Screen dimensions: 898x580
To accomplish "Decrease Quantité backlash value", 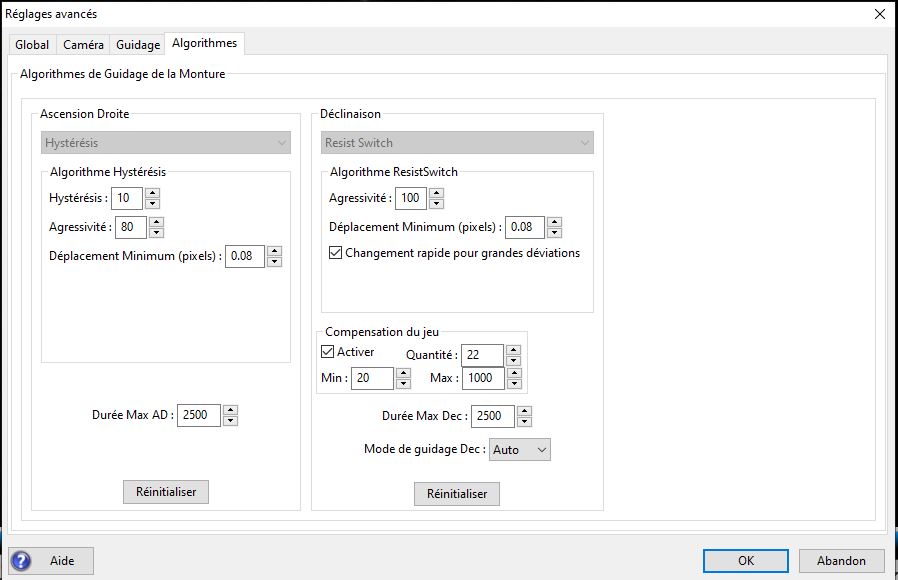I will [514, 361].
